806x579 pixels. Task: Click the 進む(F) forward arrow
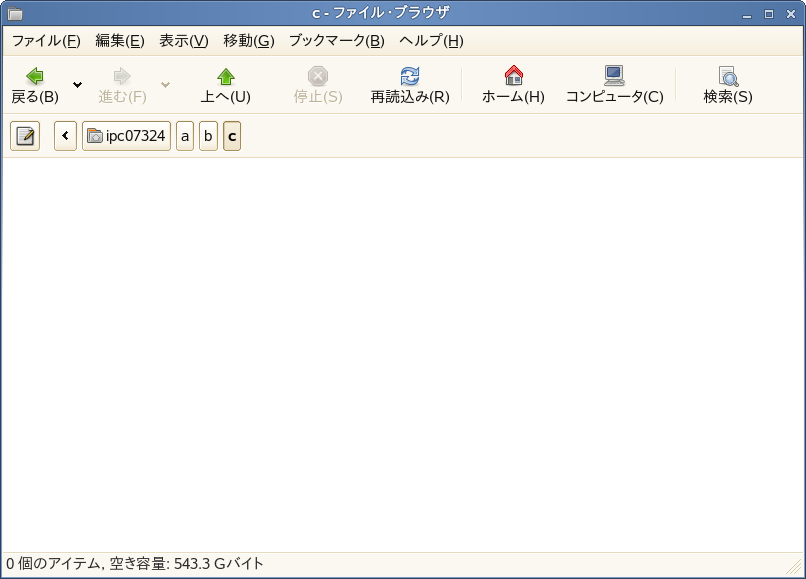coord(122,85)
